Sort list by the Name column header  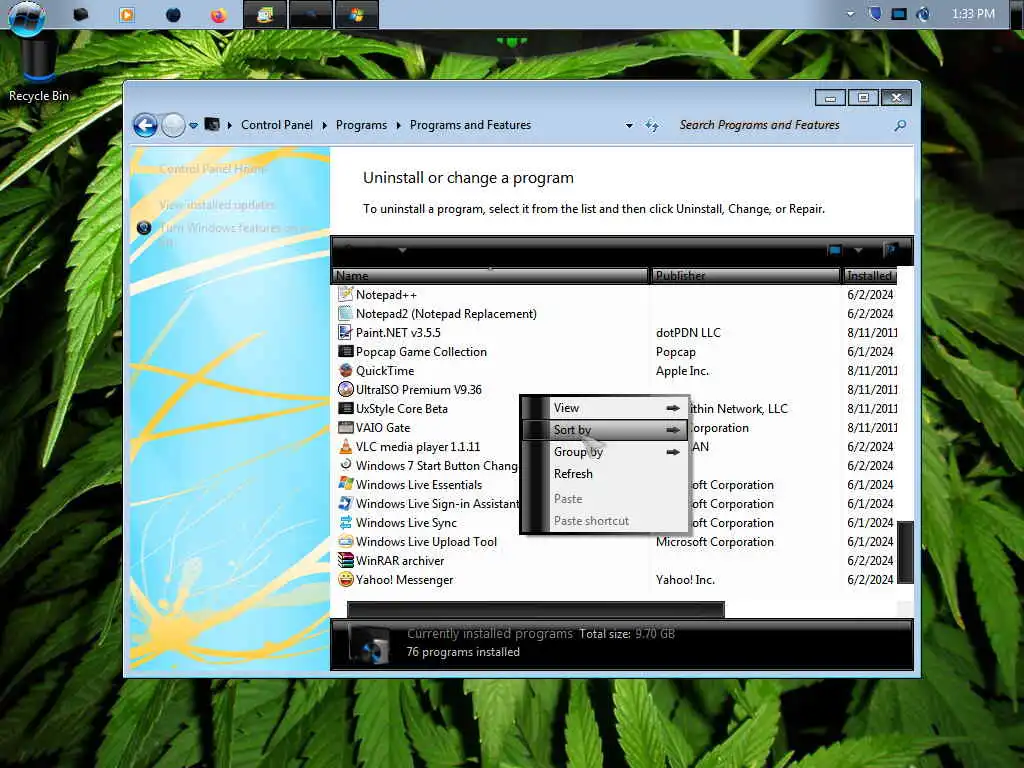click(490, 276)
